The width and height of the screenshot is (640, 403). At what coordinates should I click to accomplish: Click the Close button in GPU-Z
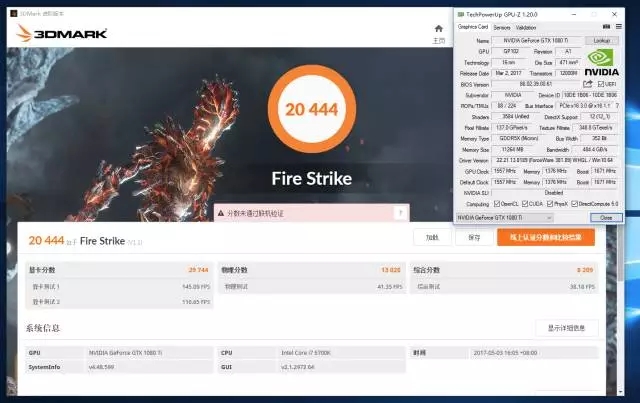click(606, 218)
